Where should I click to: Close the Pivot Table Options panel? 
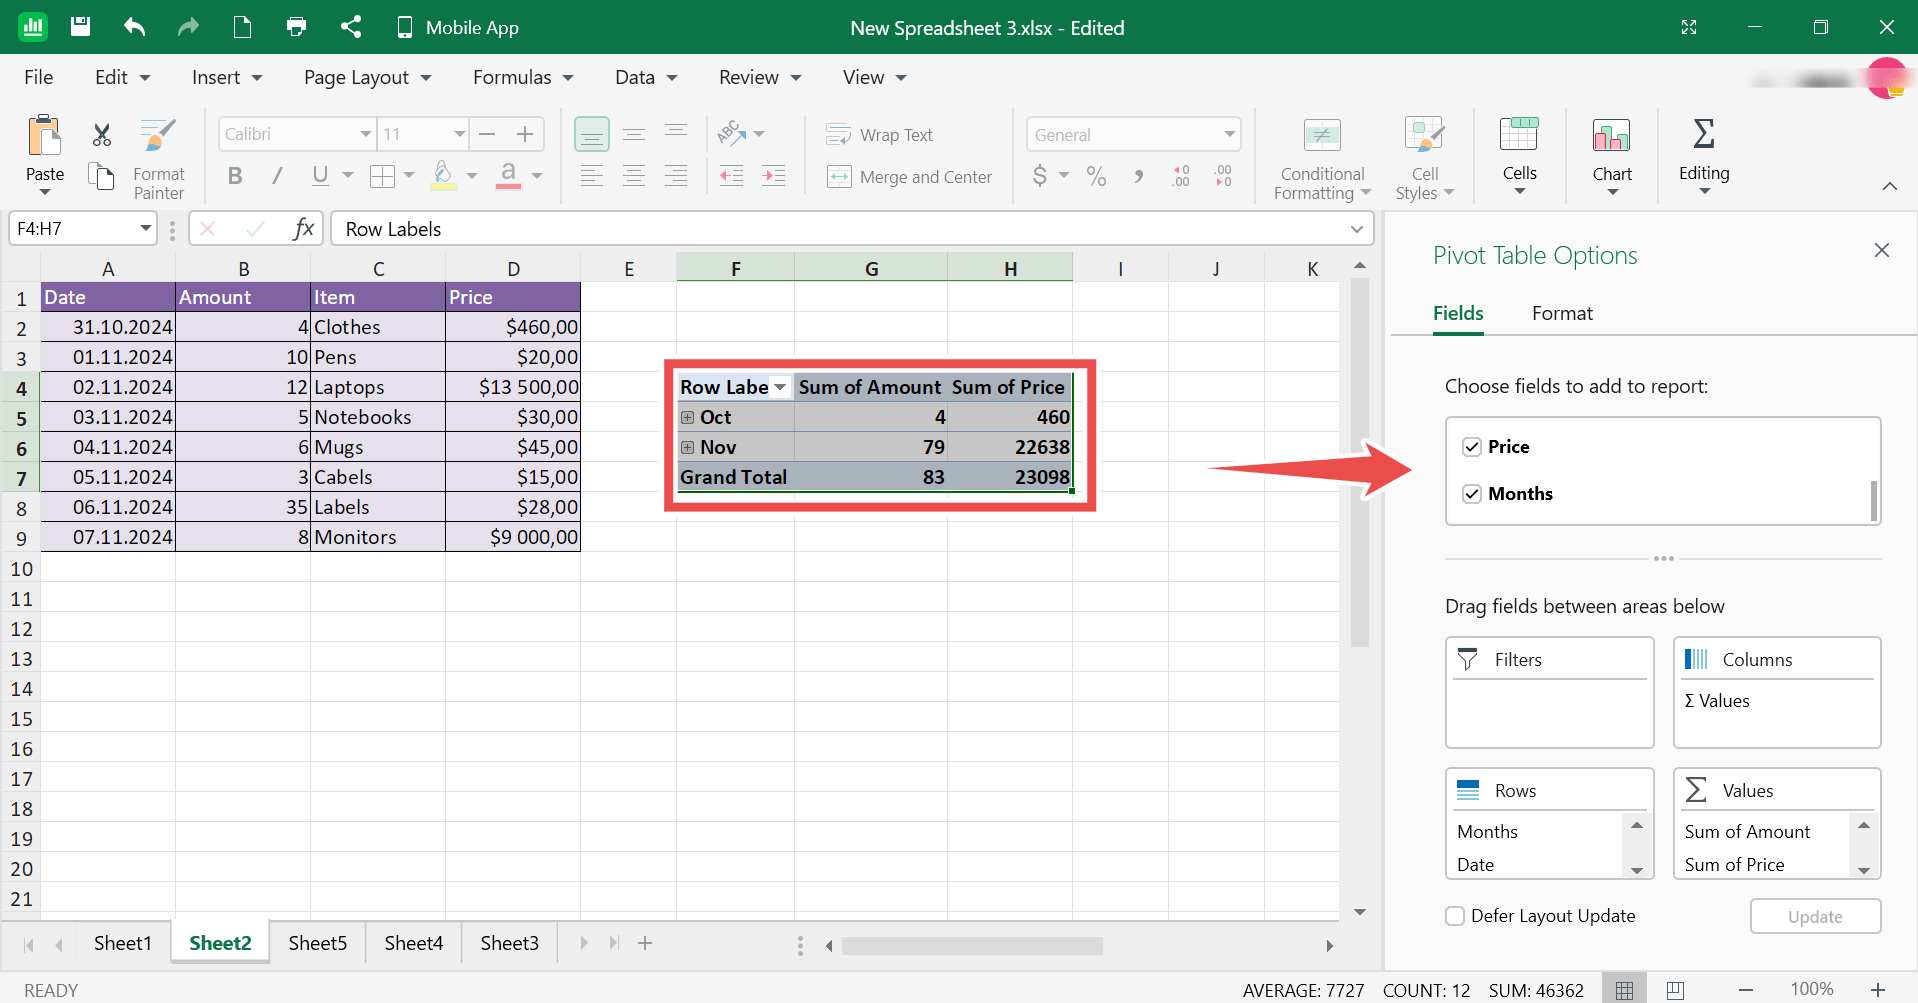click(1881, 250)
